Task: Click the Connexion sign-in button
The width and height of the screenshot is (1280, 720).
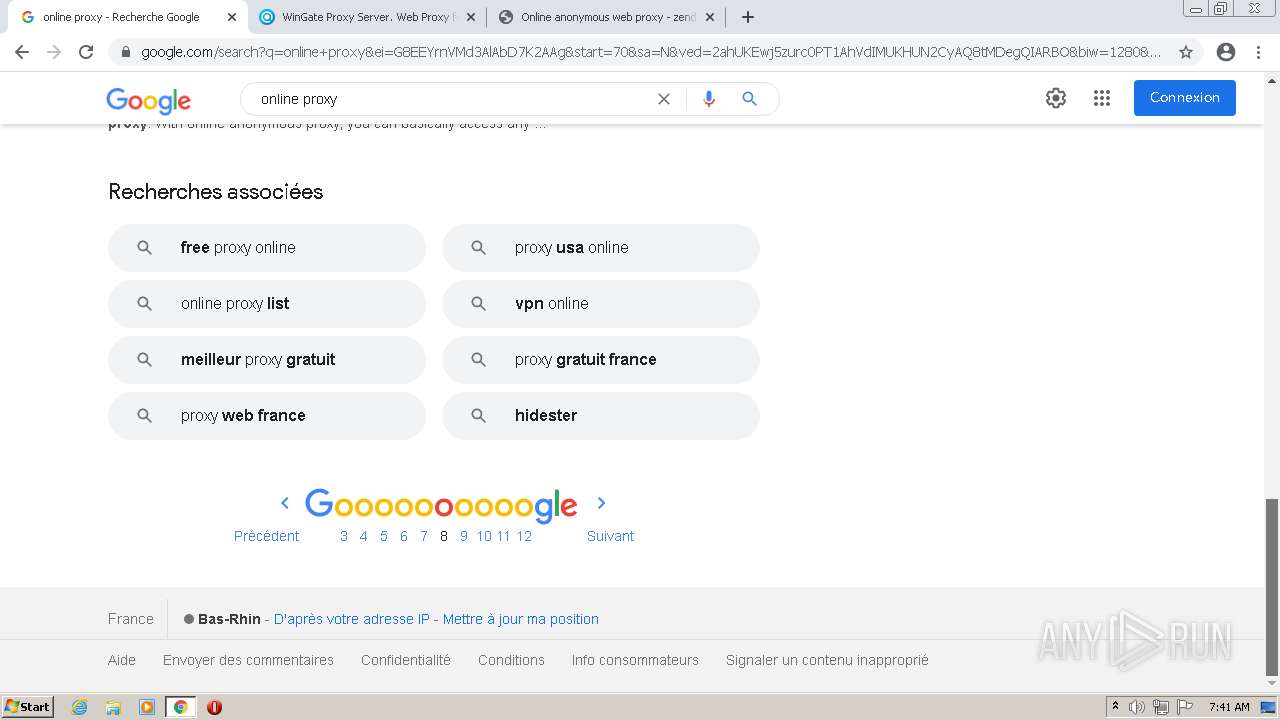Action: [1184, 98]
